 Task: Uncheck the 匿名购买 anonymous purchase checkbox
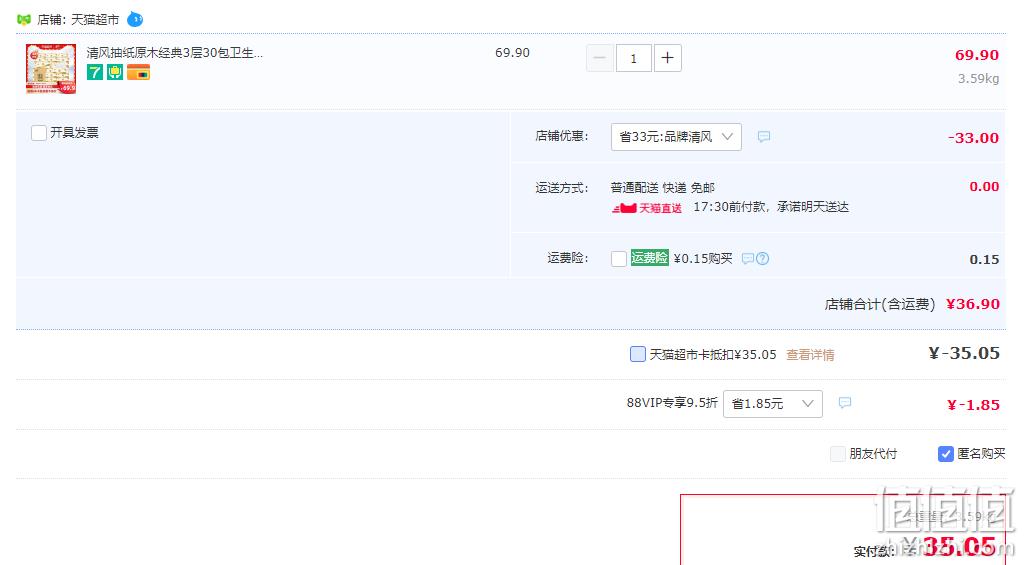click(945, 453)
